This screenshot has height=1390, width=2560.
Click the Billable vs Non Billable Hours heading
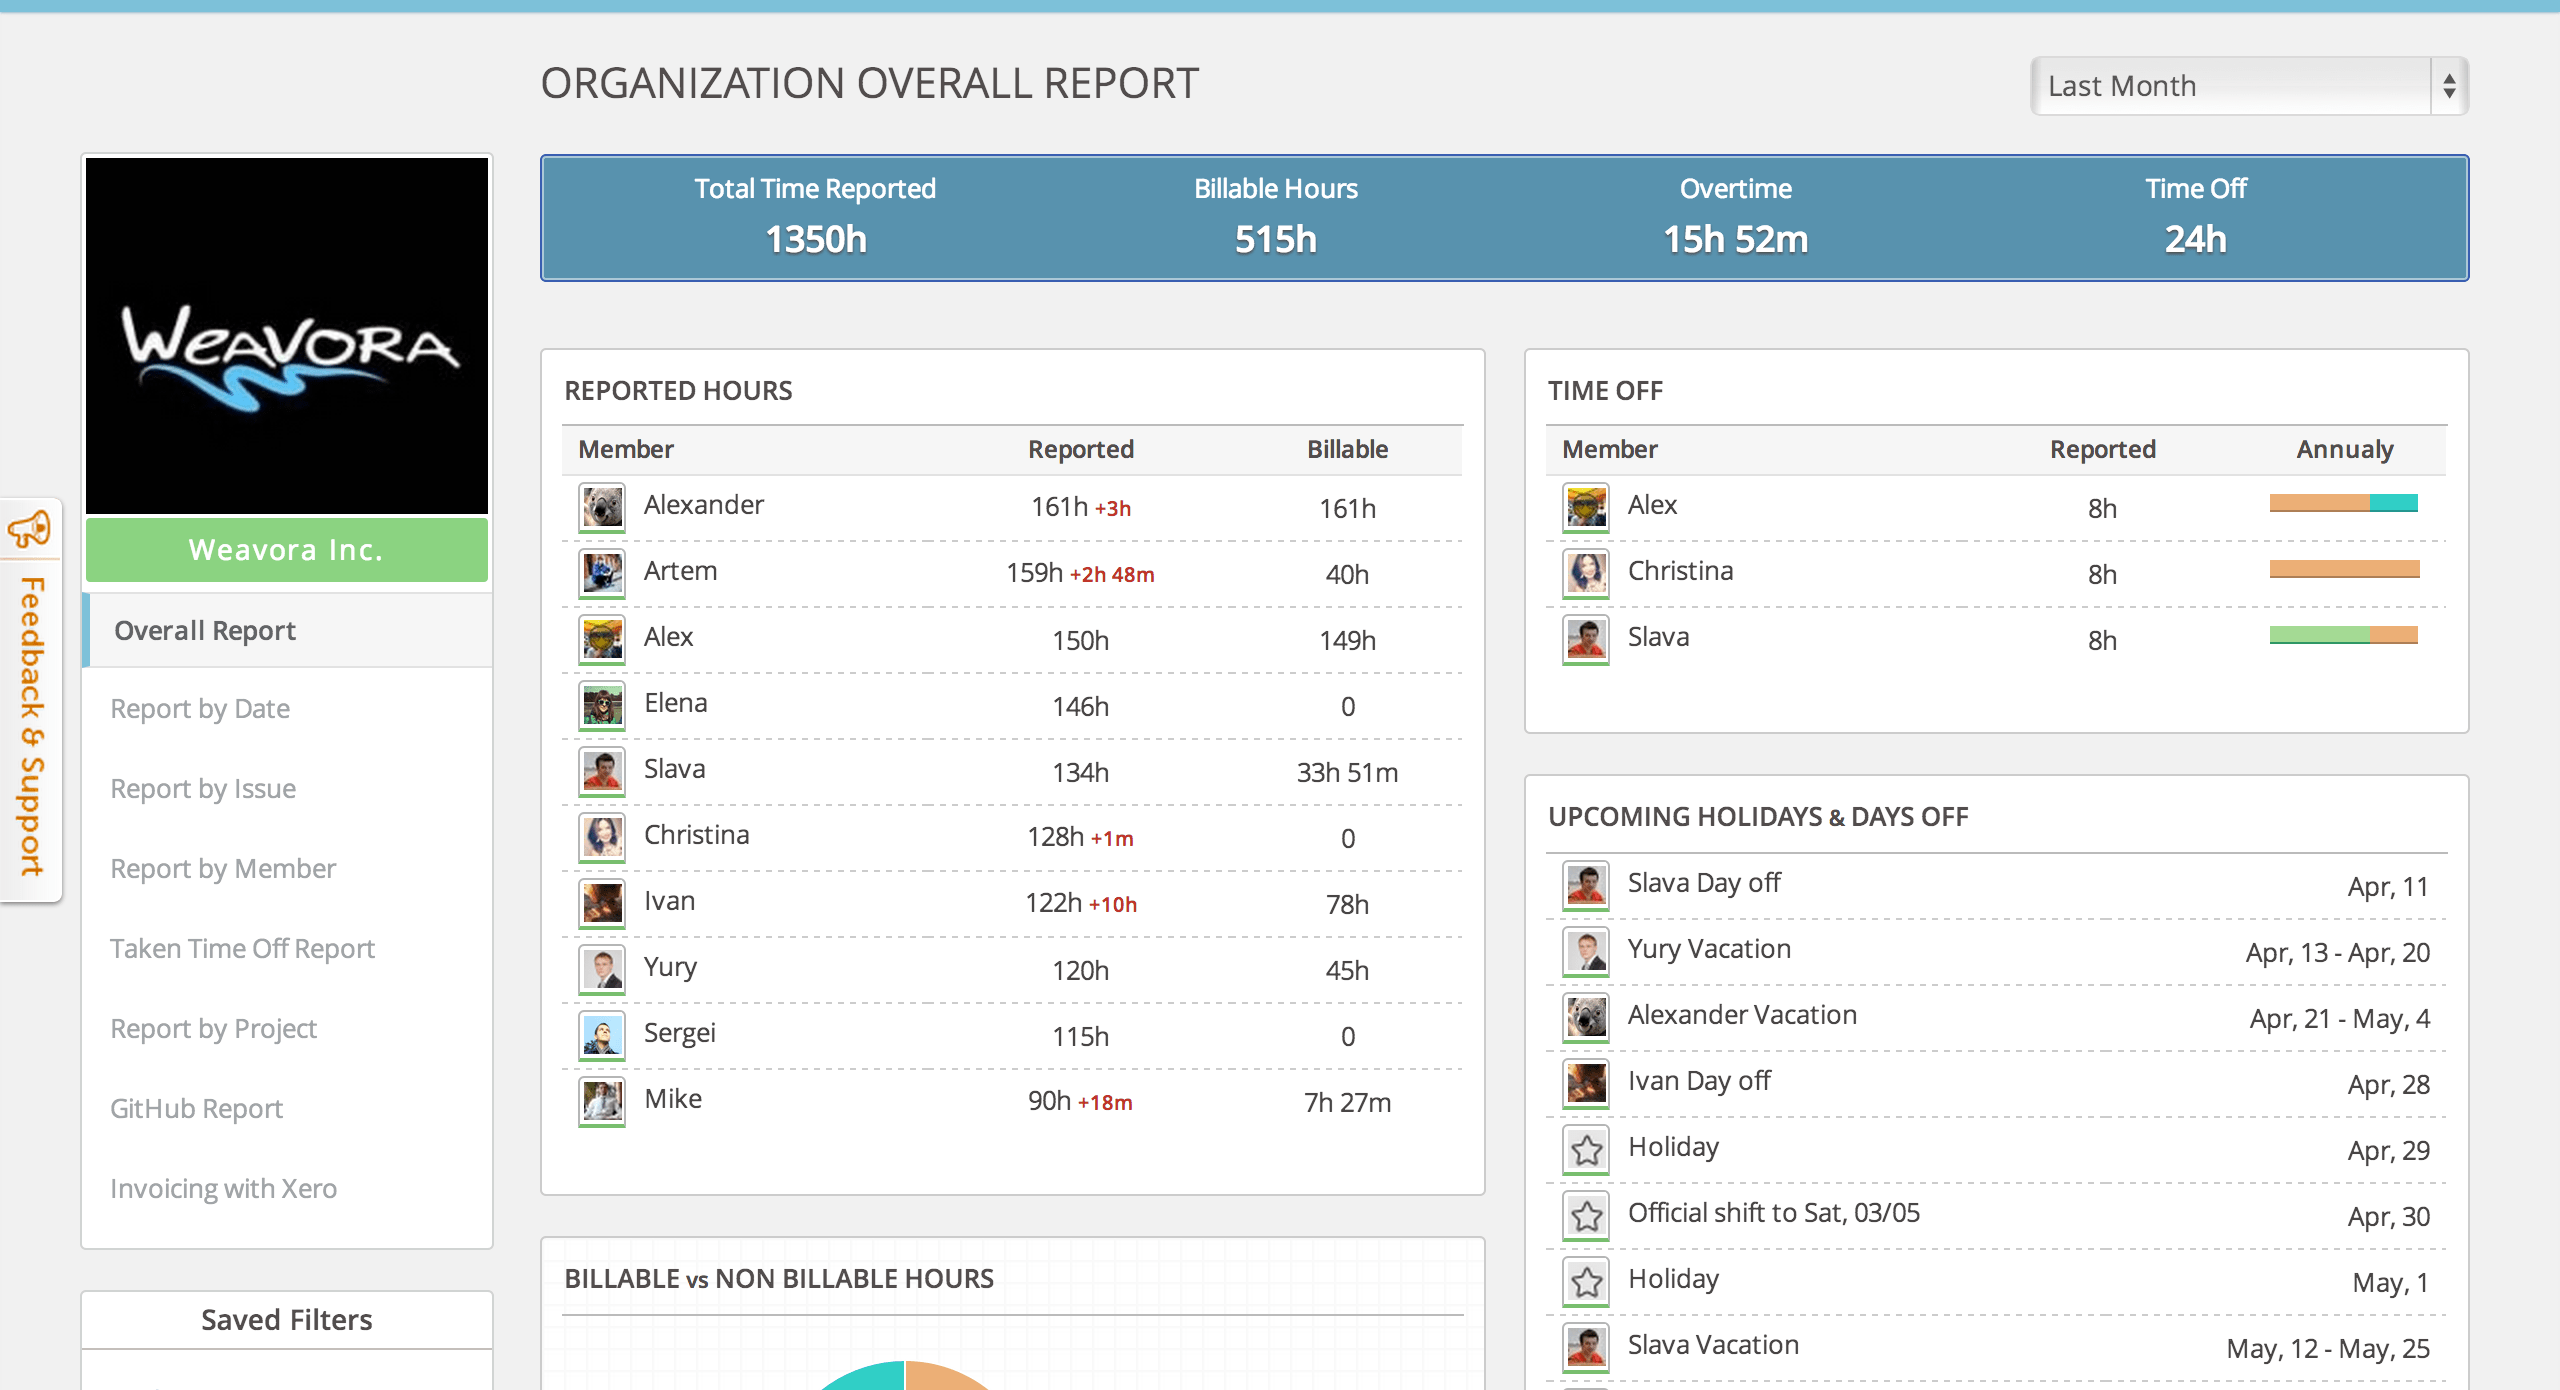tap(779, 1279)
